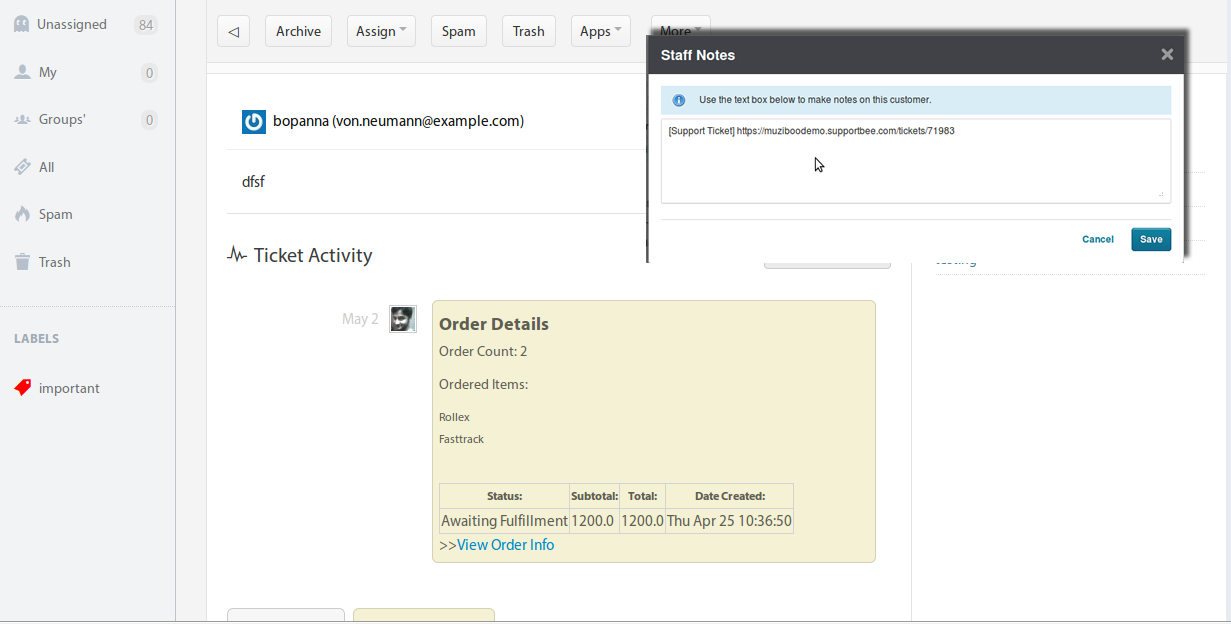Click the bopanna customer avatar icon
The width and height of the screenshot is (1231, 624).
coord(253,121)
